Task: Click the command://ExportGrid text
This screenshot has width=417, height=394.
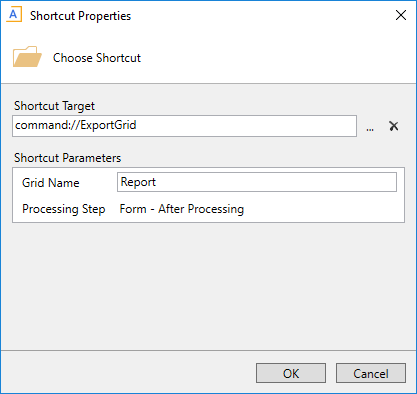Action: (x=76, y=125)
